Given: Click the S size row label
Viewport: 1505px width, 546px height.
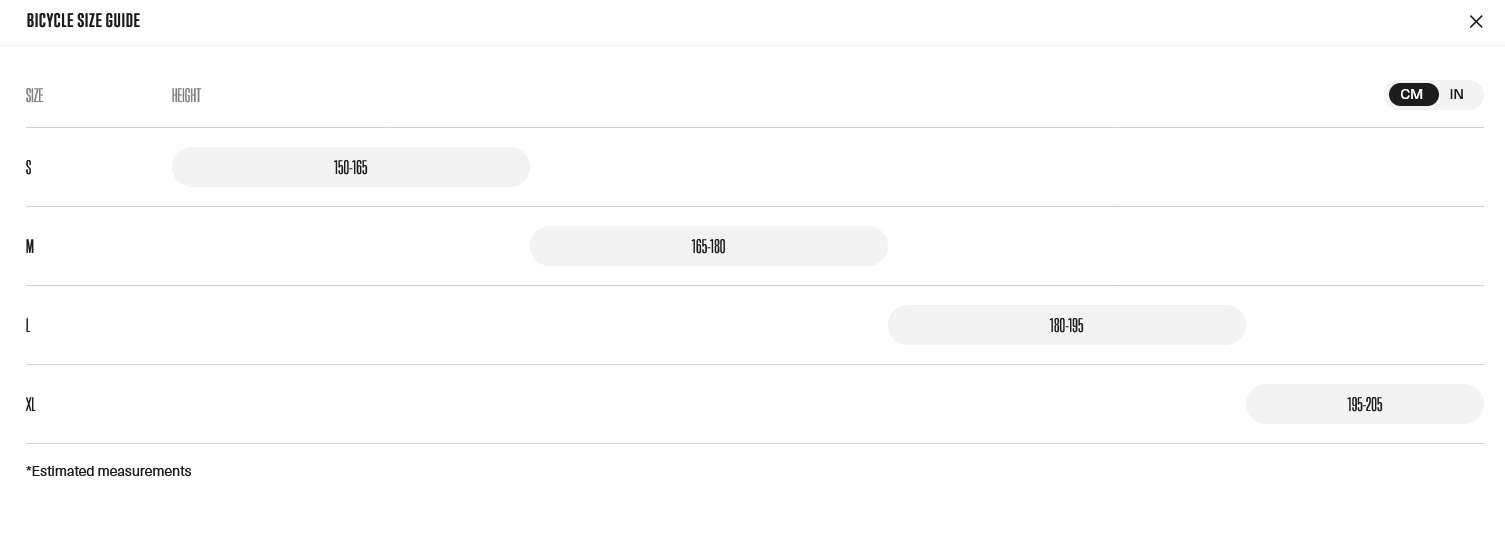Looking at the screenshot, I should tap(29, 167).
